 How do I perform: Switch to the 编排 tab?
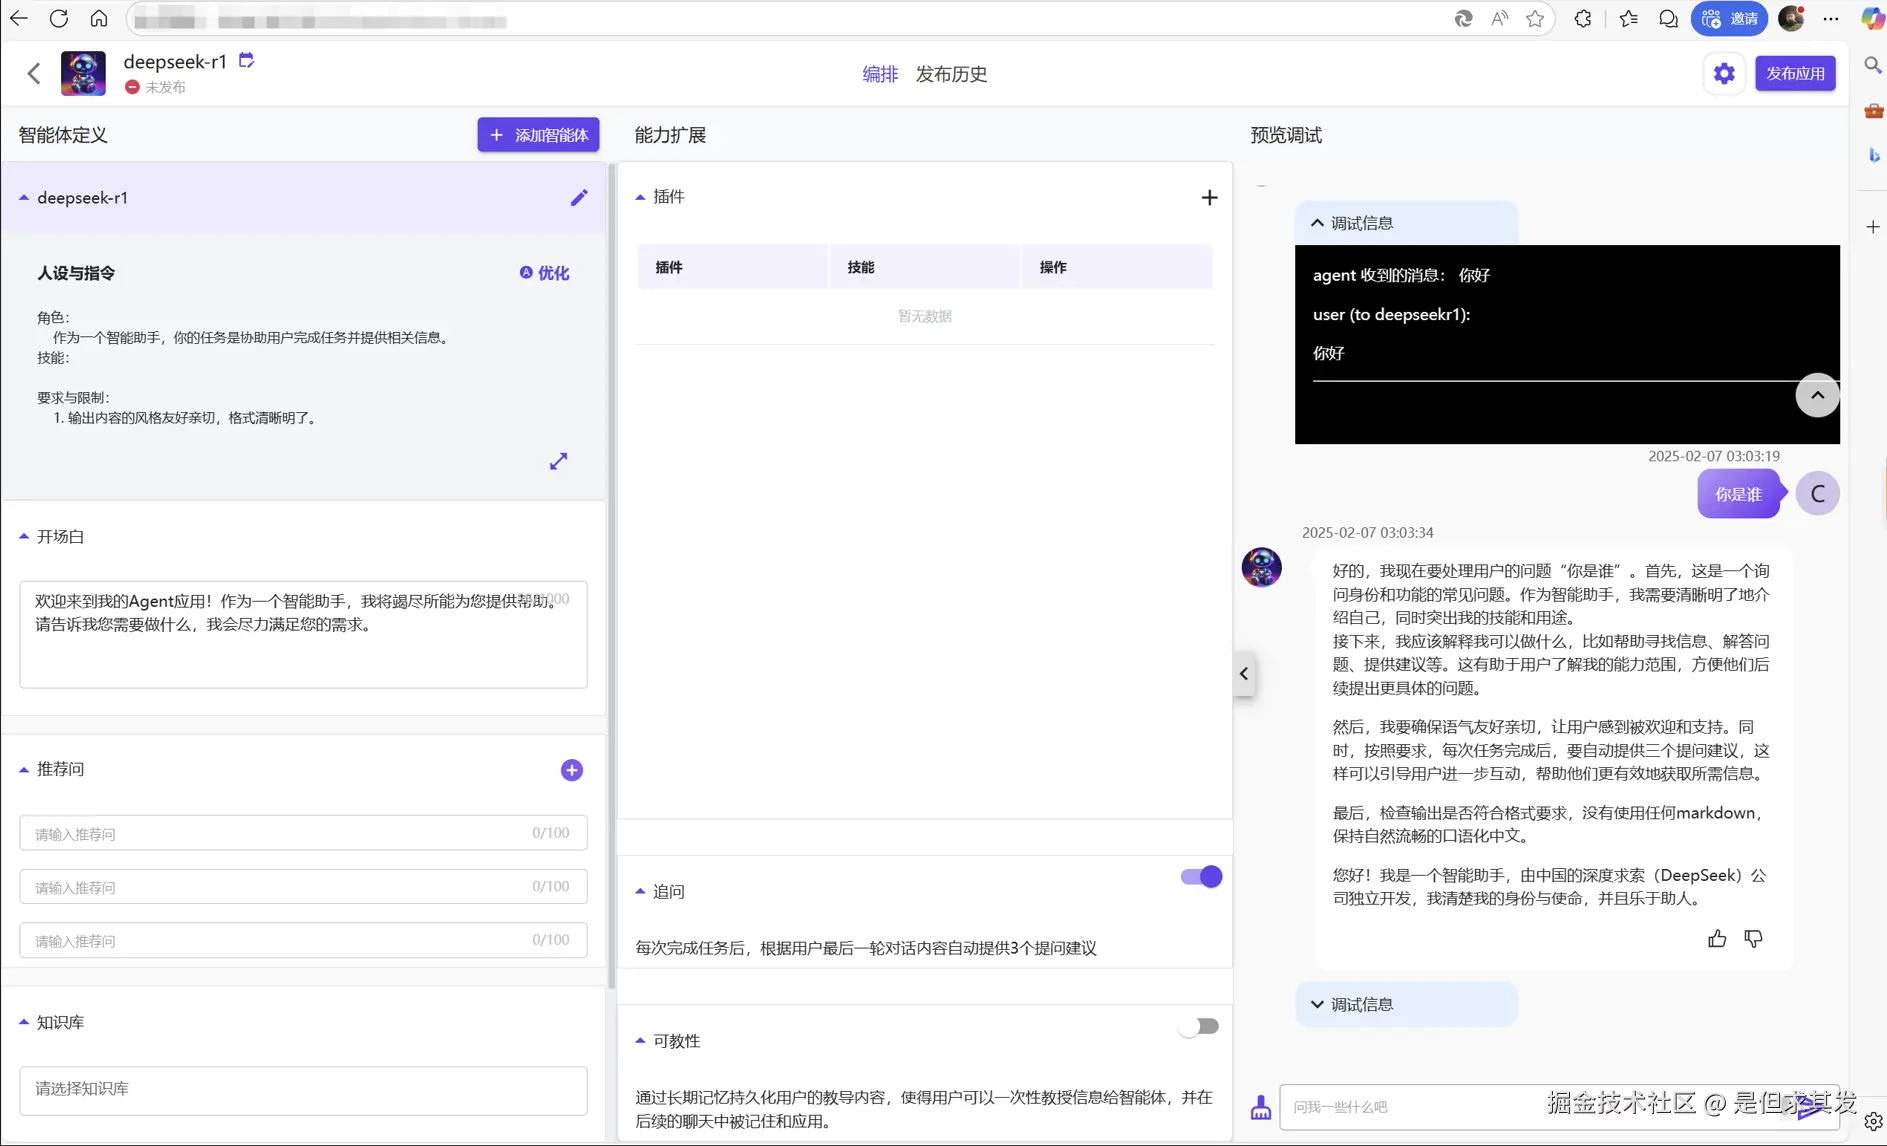coord(880,74)
